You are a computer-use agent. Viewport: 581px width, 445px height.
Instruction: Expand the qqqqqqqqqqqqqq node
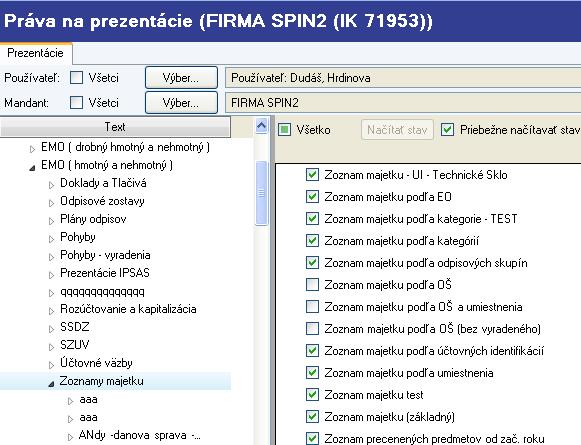(52, 293)
